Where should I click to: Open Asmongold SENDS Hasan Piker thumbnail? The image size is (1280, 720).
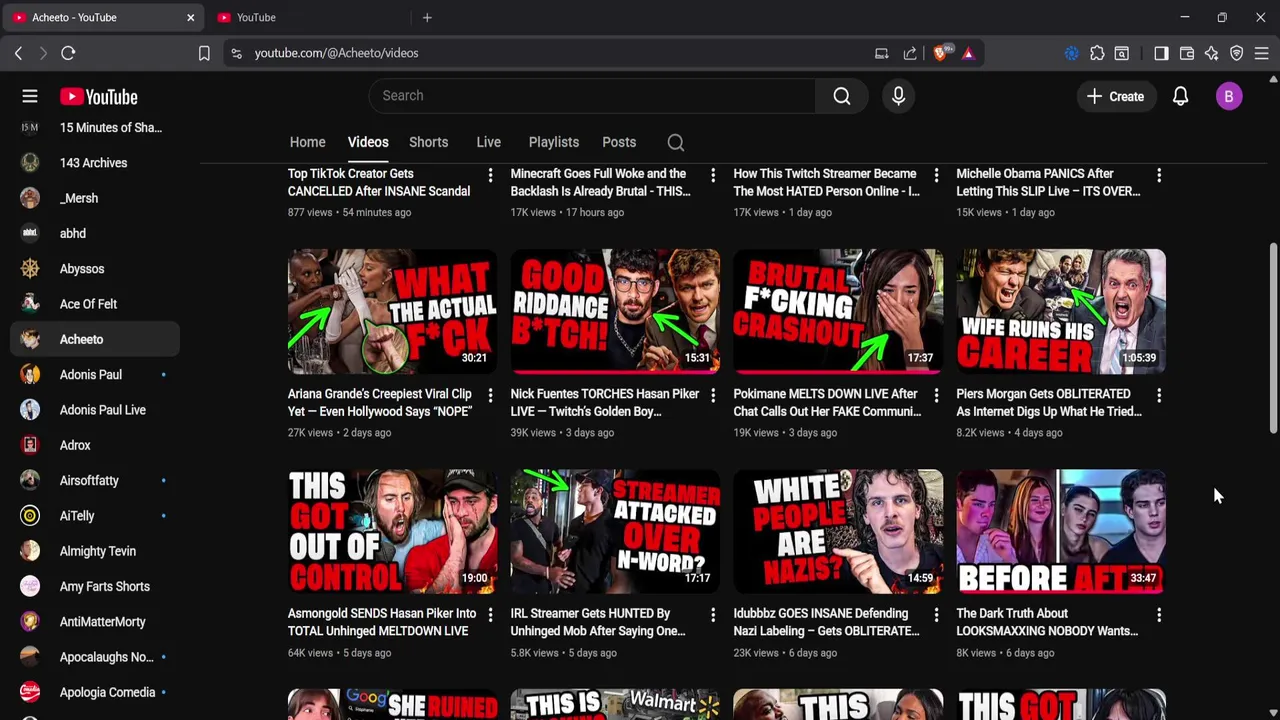pos(392,531)
